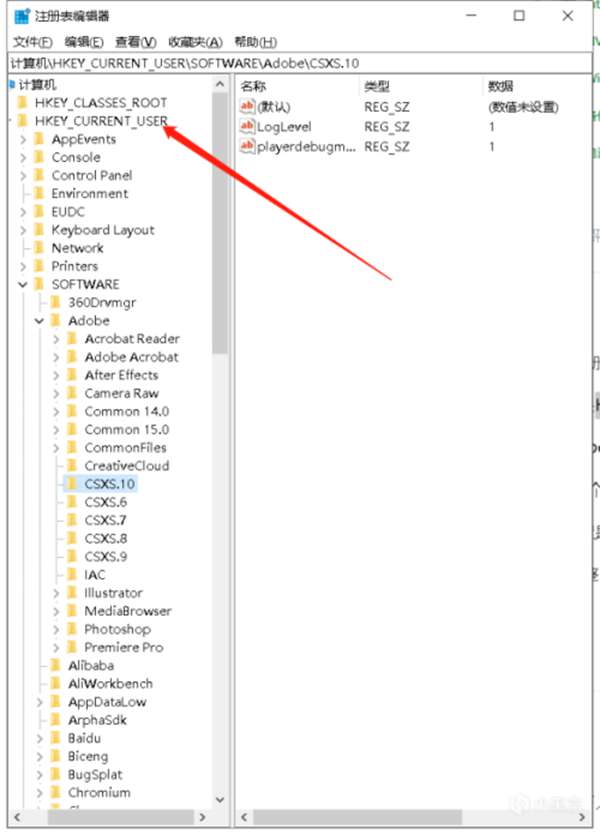Click the playerdebugmode string value icon
The width and height of the screenshot is (600, 835).
tap(248, 147)
